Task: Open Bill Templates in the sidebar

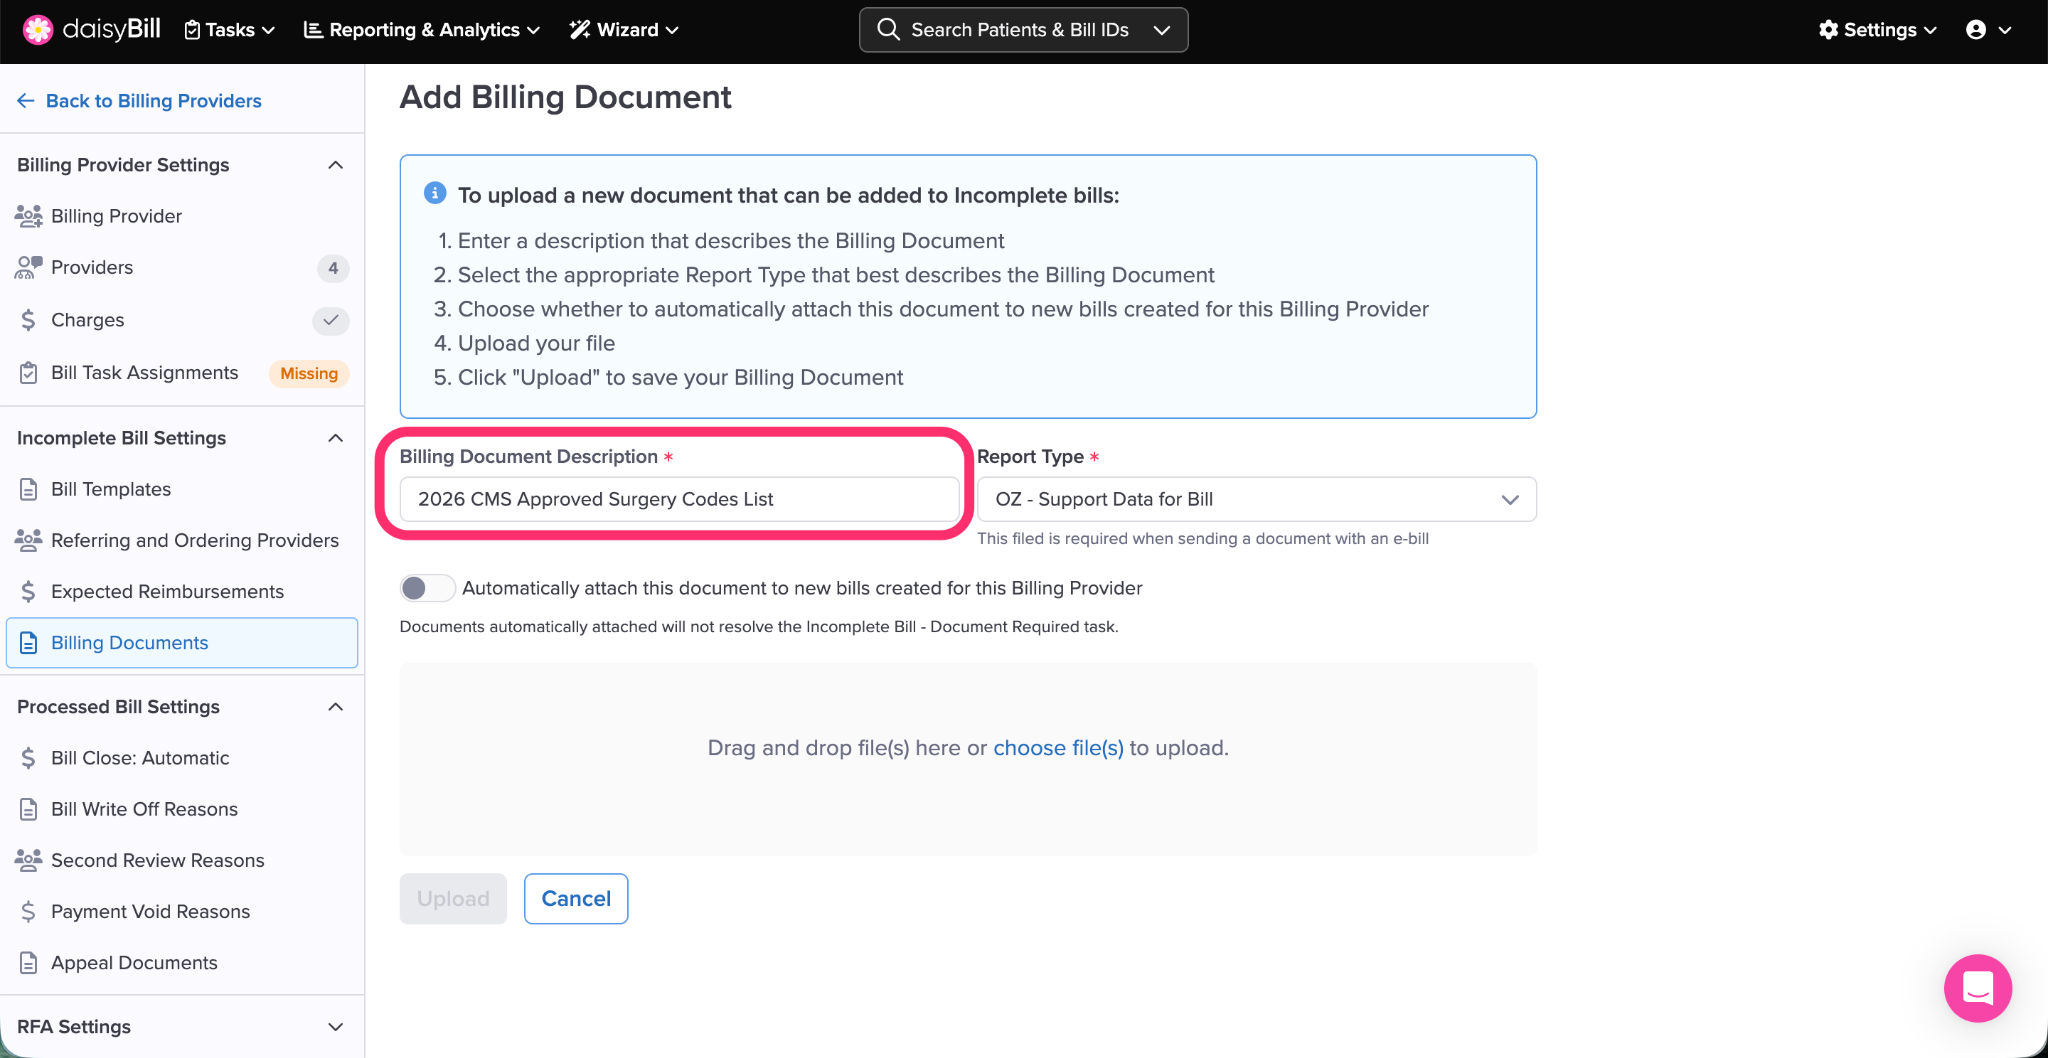Action: tap(111, 489)
